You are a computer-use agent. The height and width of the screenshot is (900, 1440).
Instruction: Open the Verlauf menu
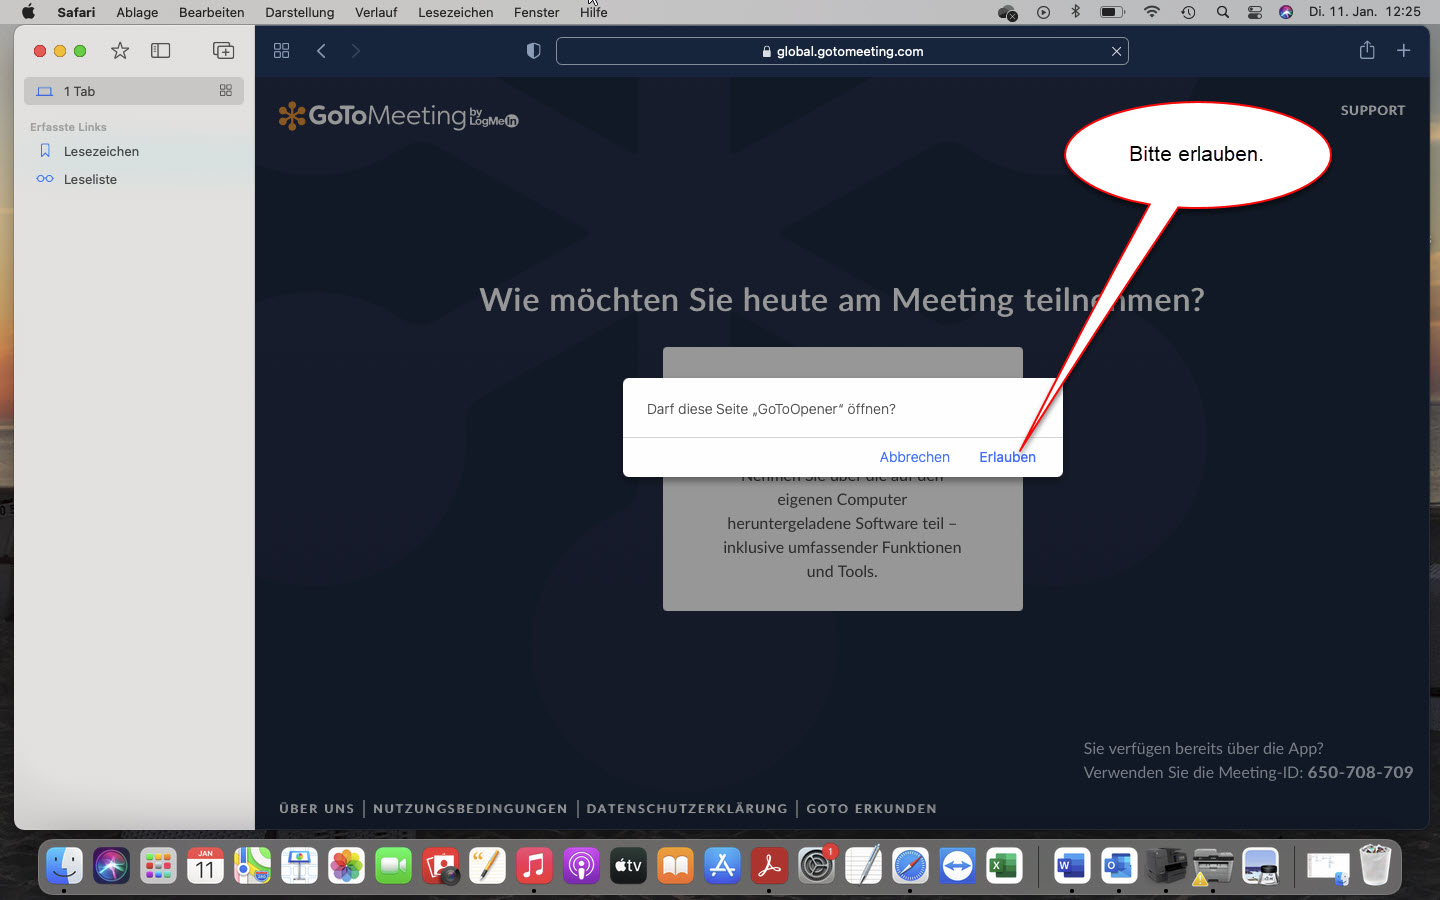(376, 12)
